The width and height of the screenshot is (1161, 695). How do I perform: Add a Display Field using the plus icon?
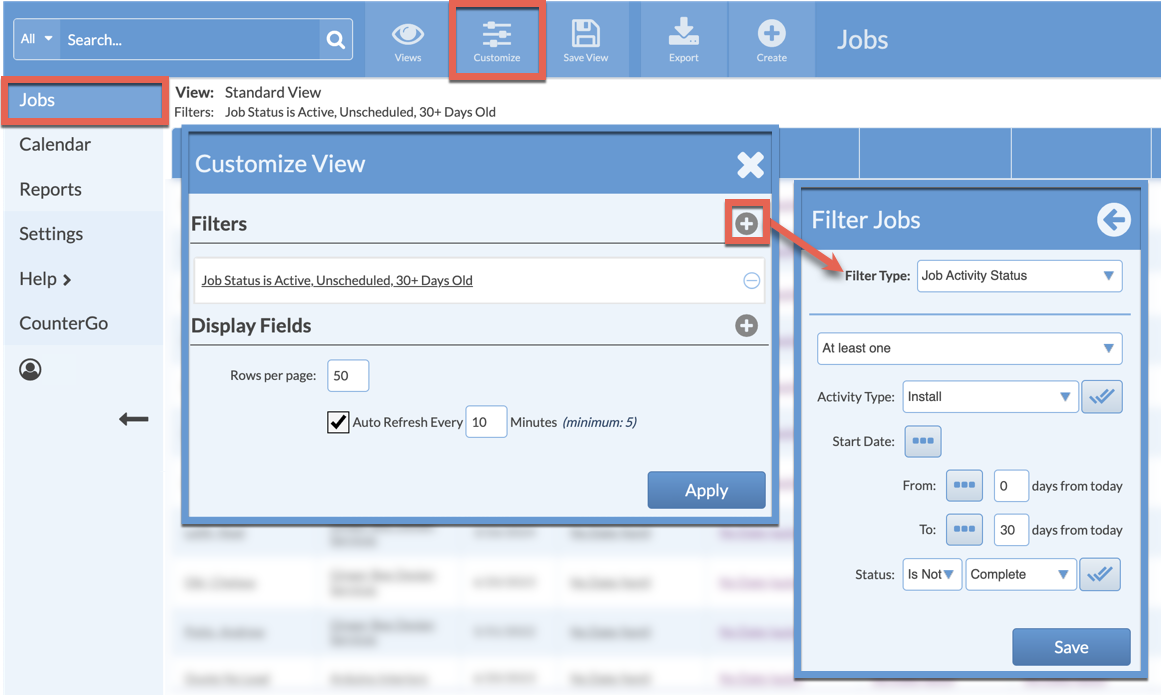point(746,325)
